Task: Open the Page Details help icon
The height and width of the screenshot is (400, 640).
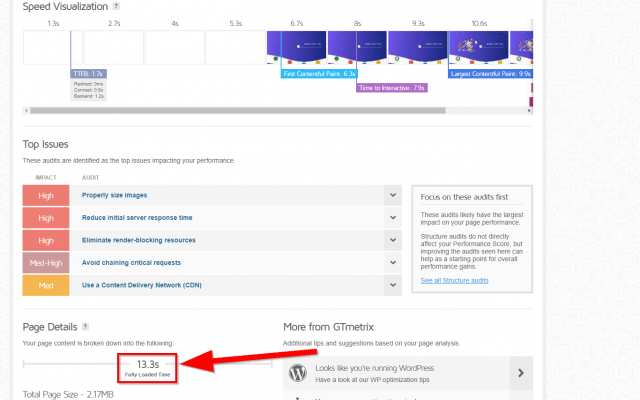Action: pos(85,327)
